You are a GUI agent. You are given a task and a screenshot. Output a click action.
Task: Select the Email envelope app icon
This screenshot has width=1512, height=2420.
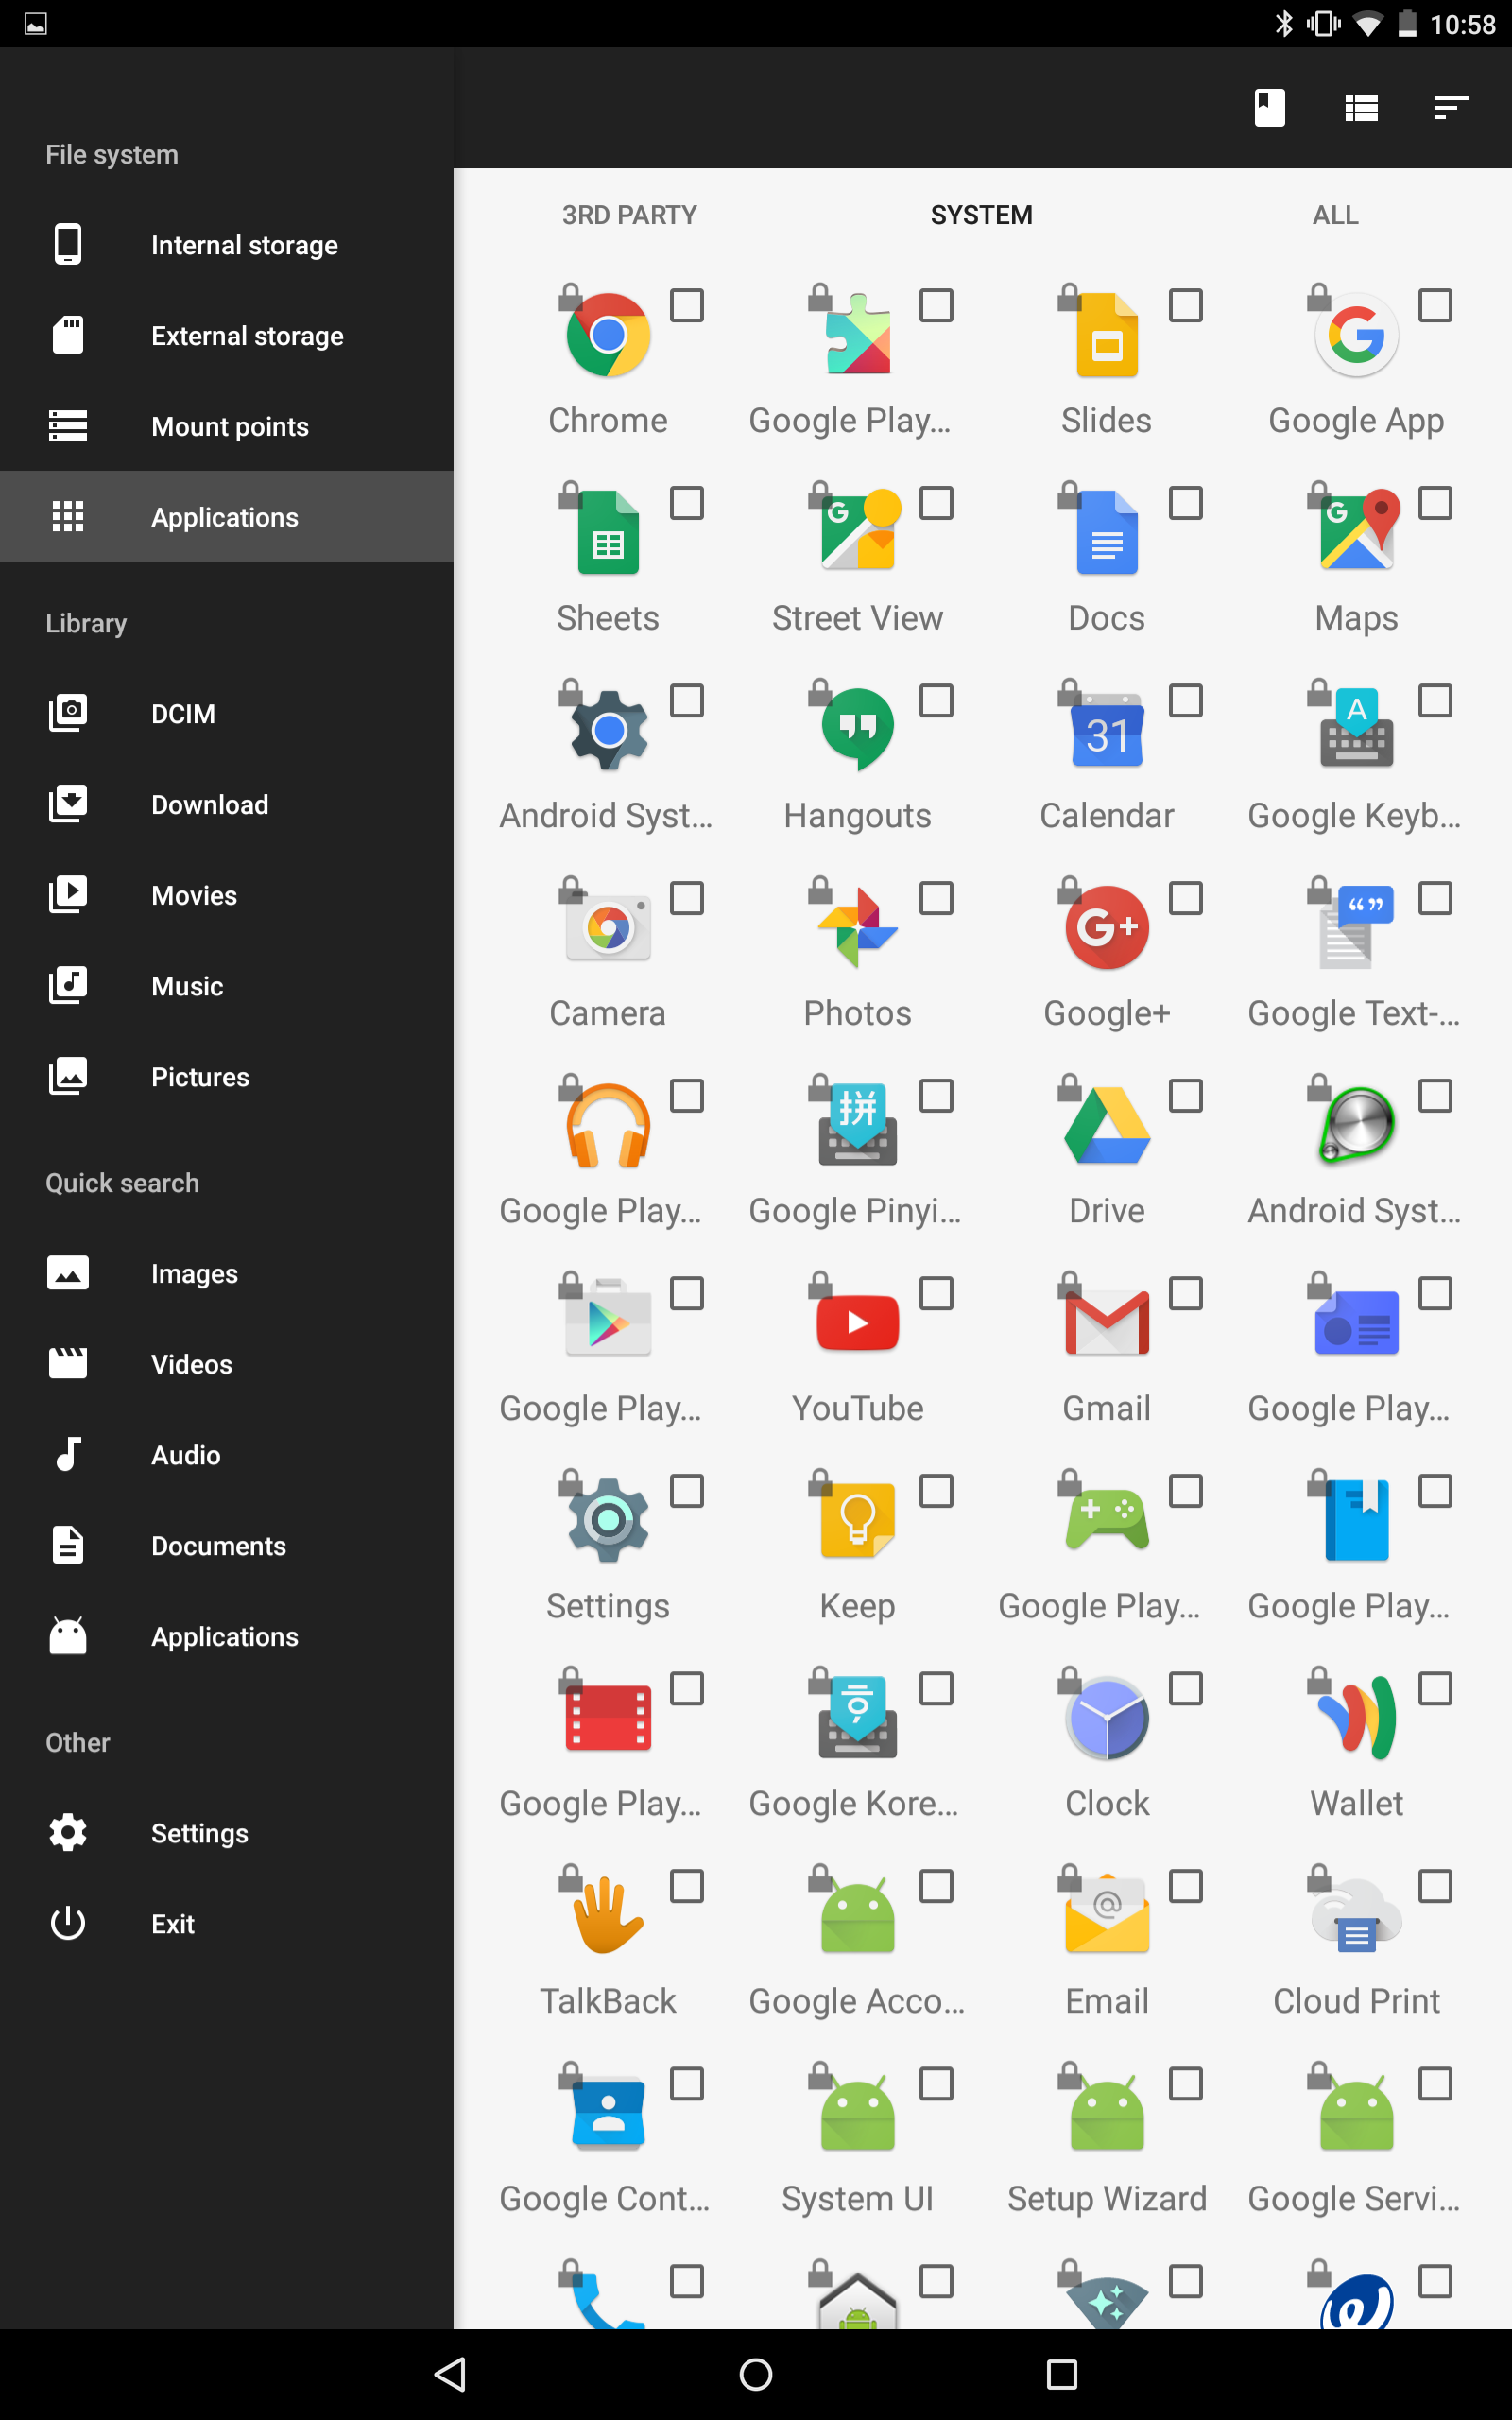point(1107,1914)
